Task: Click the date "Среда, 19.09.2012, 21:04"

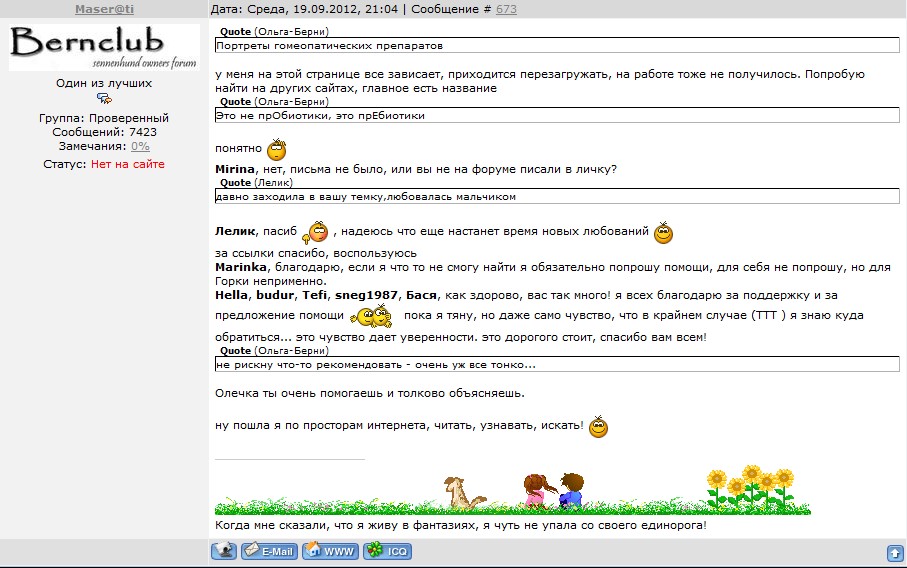Action: pyautogui.click(x=322, y=9)
